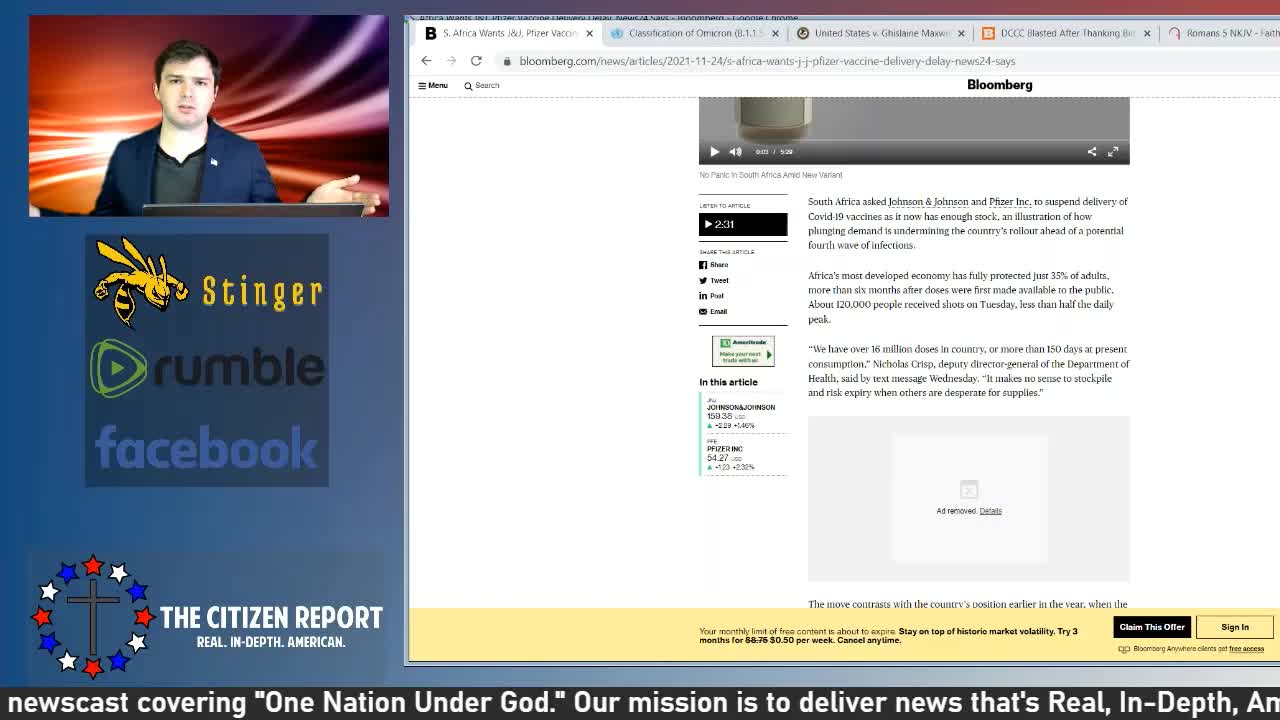Image resolution: width=1280 pixels, height=720 pixels.
Task: Play the Bloomberg article video
Action: tap(714, 152)
